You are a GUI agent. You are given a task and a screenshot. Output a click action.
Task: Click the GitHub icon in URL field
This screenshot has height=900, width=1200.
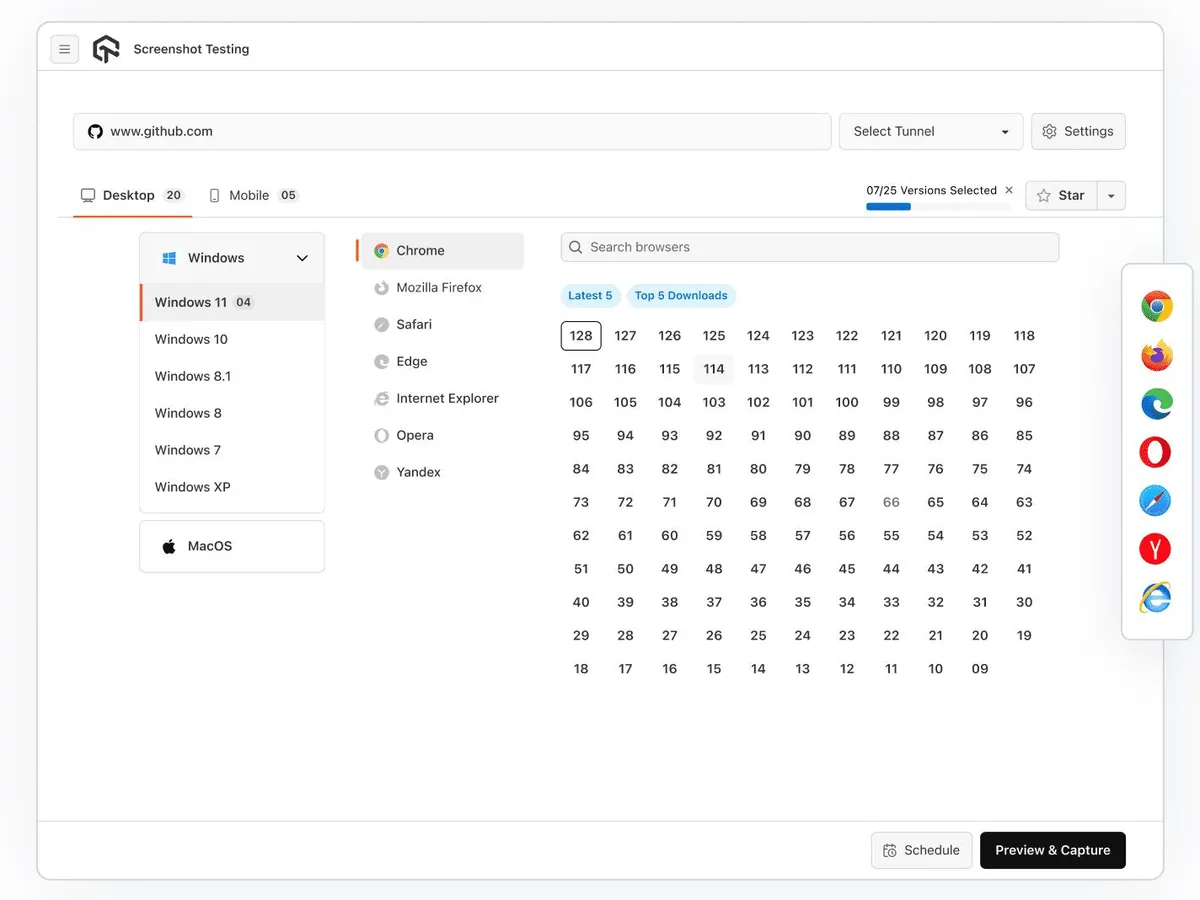[x=95, y=131]
